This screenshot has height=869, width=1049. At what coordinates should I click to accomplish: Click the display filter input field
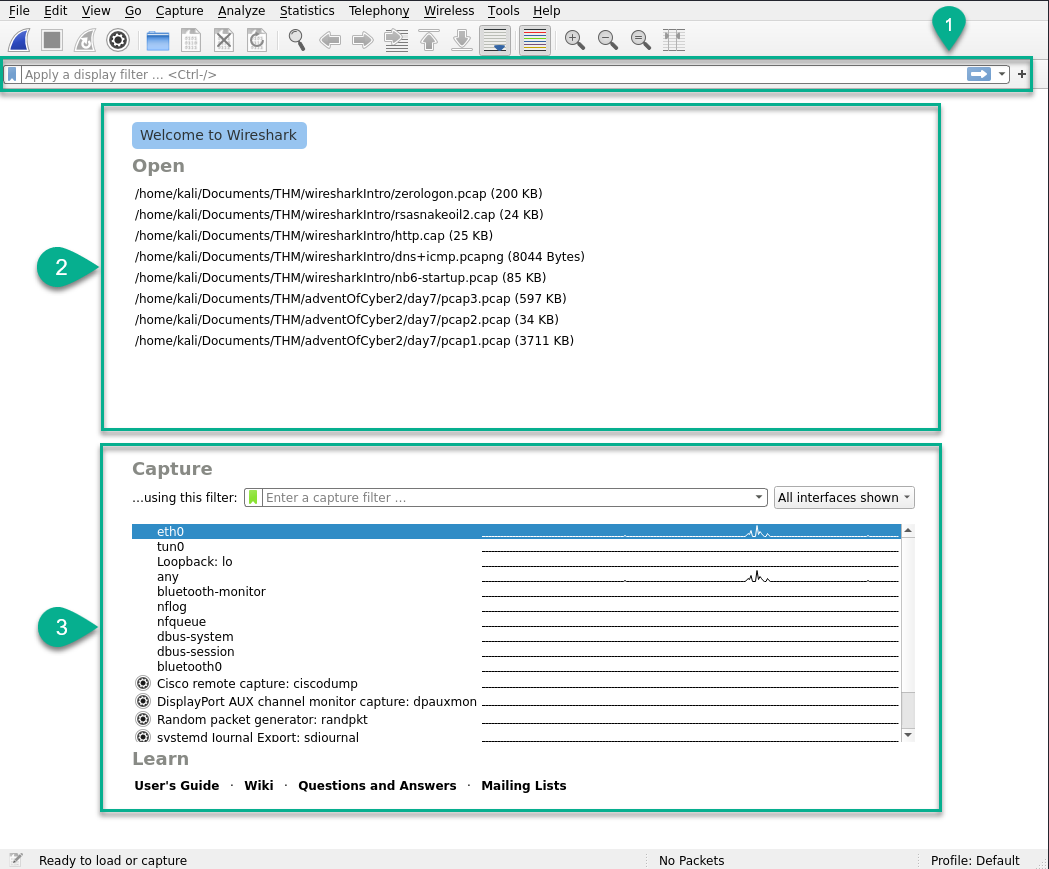[x=494, y=74]
